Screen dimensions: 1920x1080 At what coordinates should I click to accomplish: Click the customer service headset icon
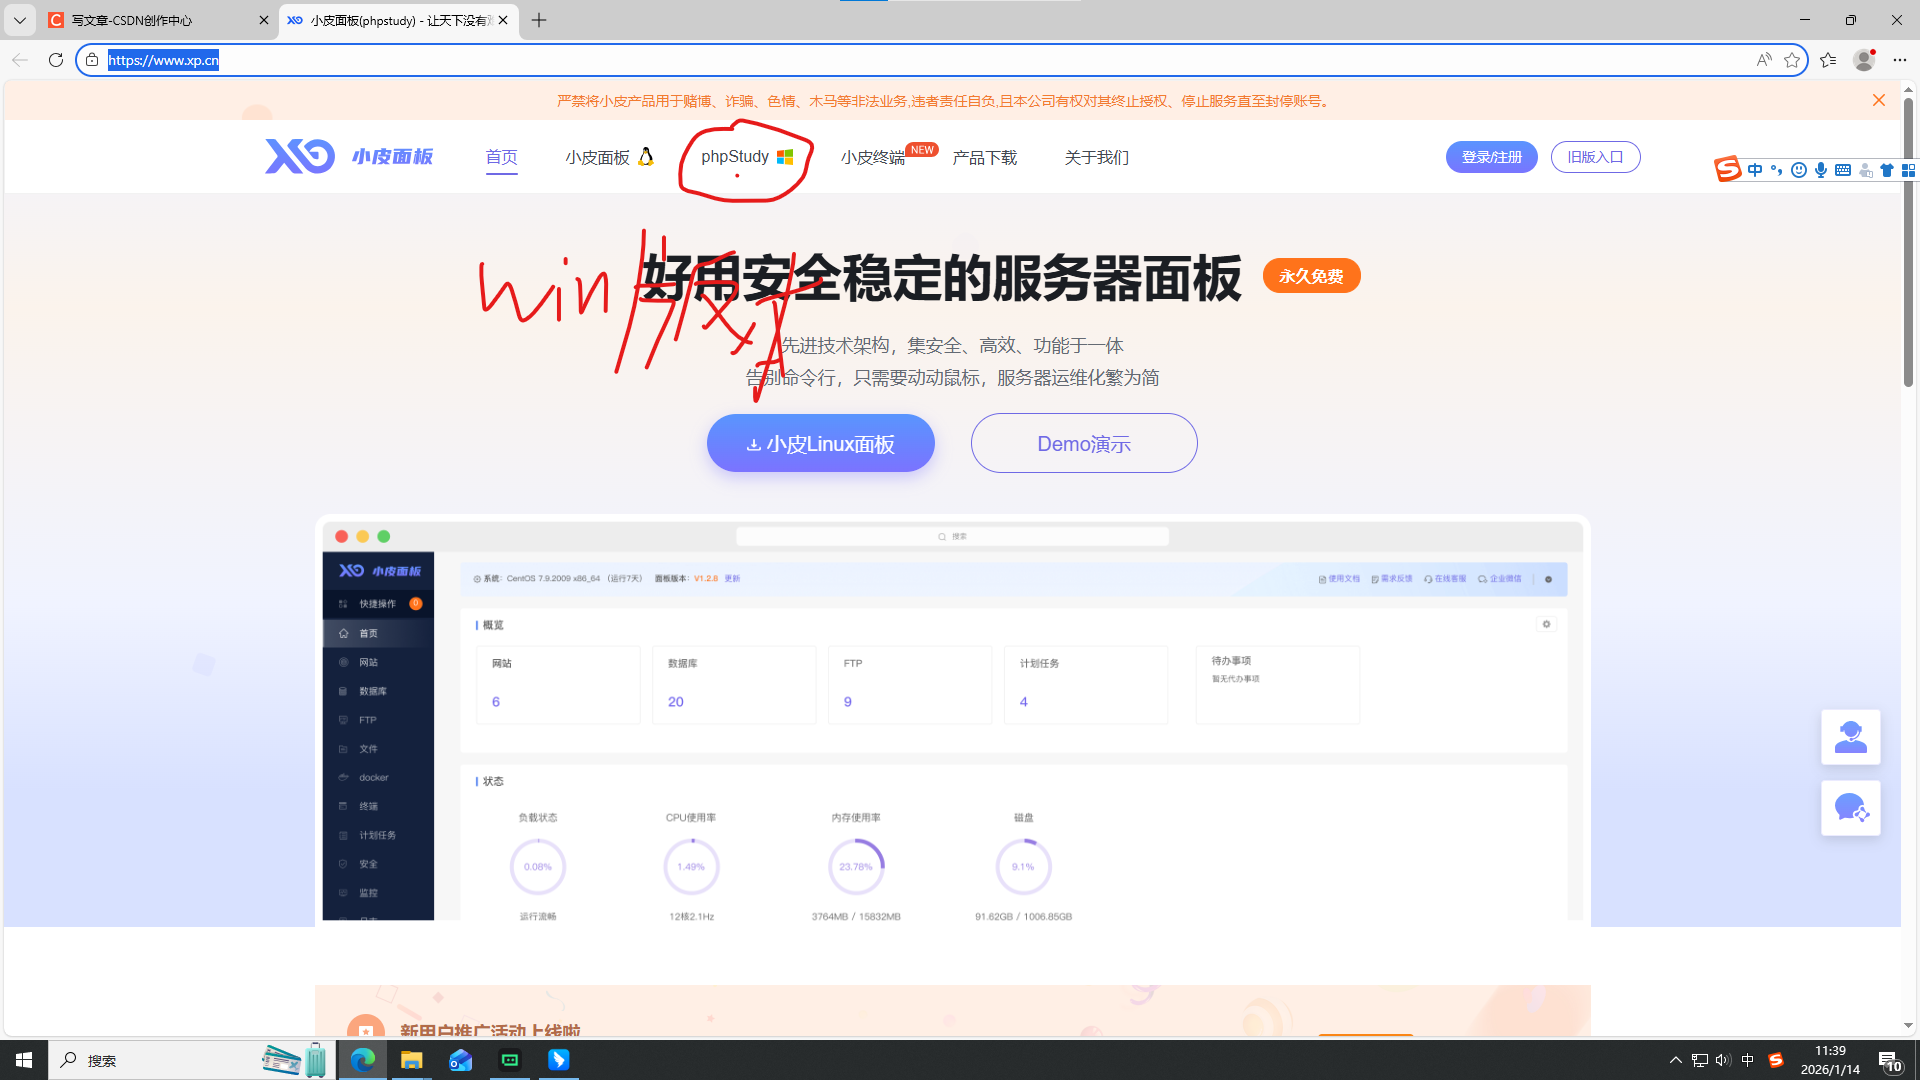1850,737
